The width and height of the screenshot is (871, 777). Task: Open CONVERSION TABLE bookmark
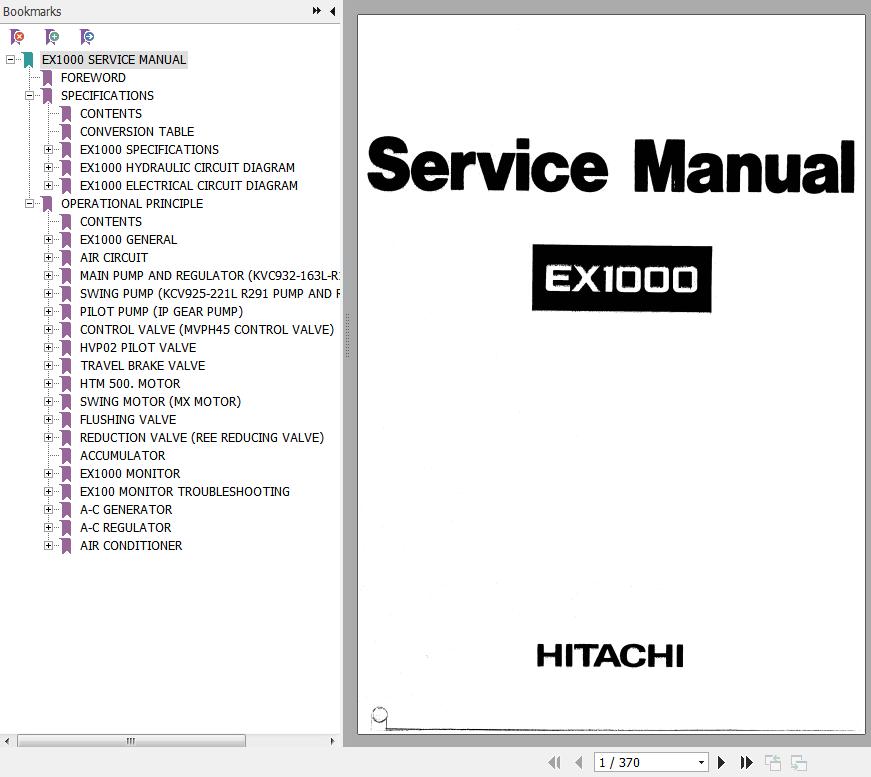pyautogui.click(x=137, y=132)
